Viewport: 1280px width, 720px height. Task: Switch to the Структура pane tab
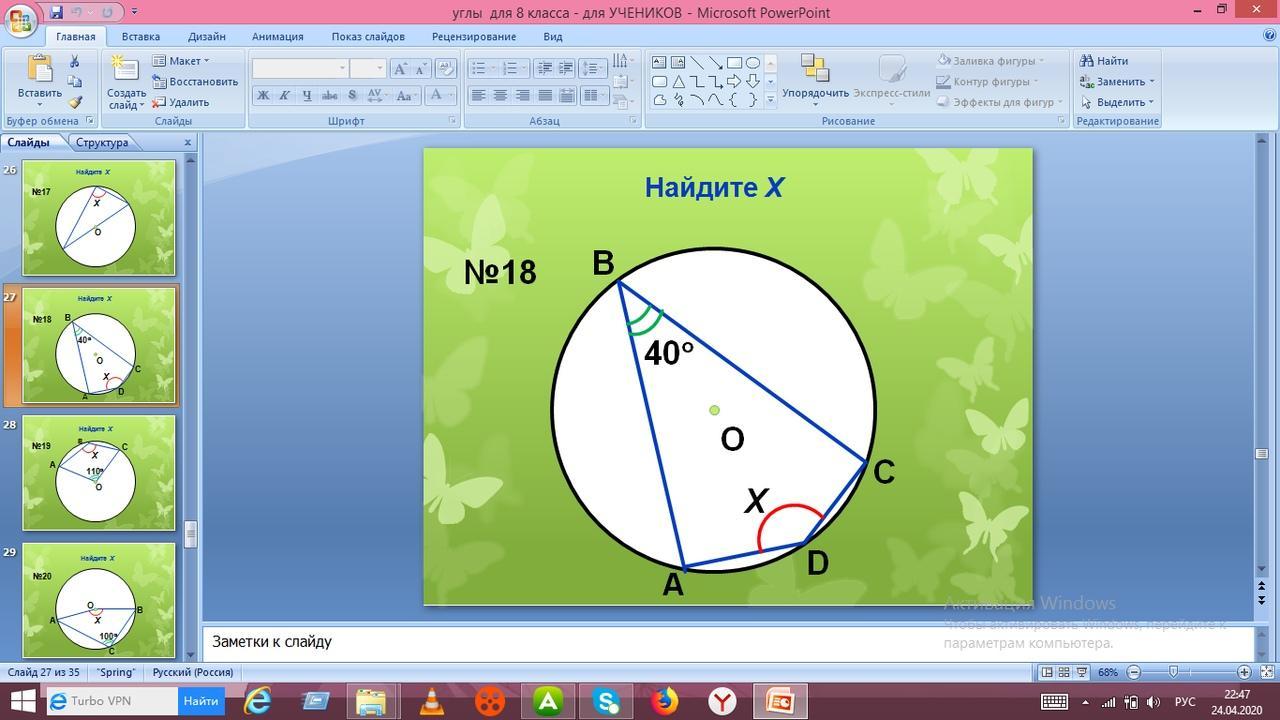click(102, 142)
